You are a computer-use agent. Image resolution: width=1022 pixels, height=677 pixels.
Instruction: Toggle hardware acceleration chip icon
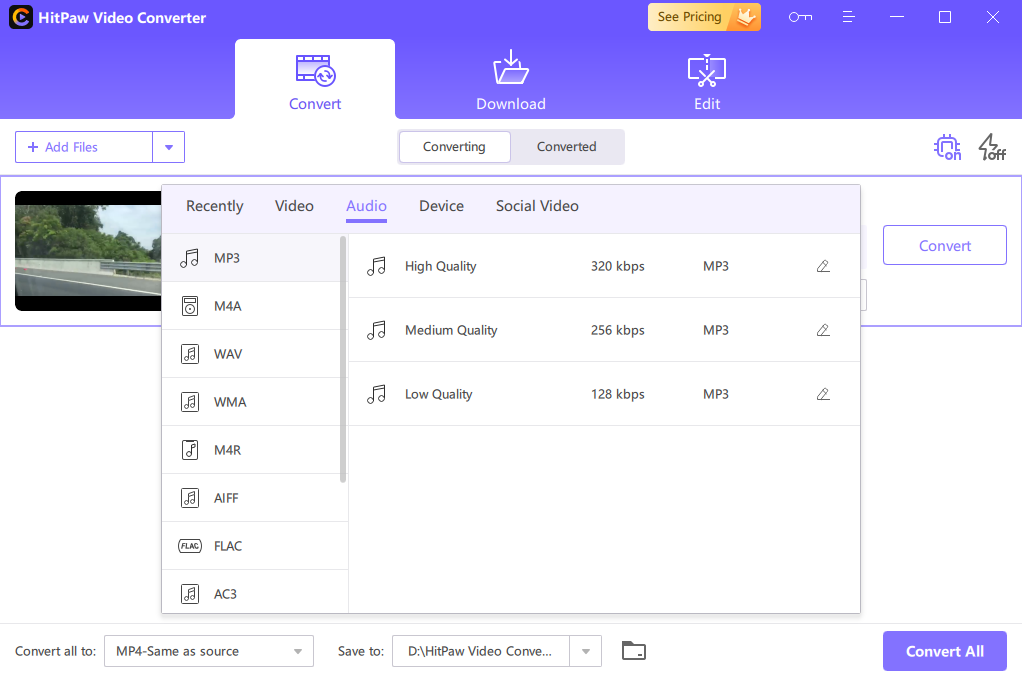947,148
